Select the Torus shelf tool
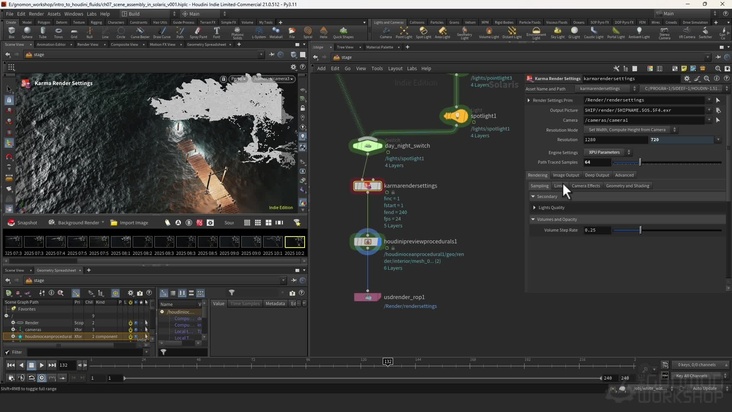 [x=58, y=32]
